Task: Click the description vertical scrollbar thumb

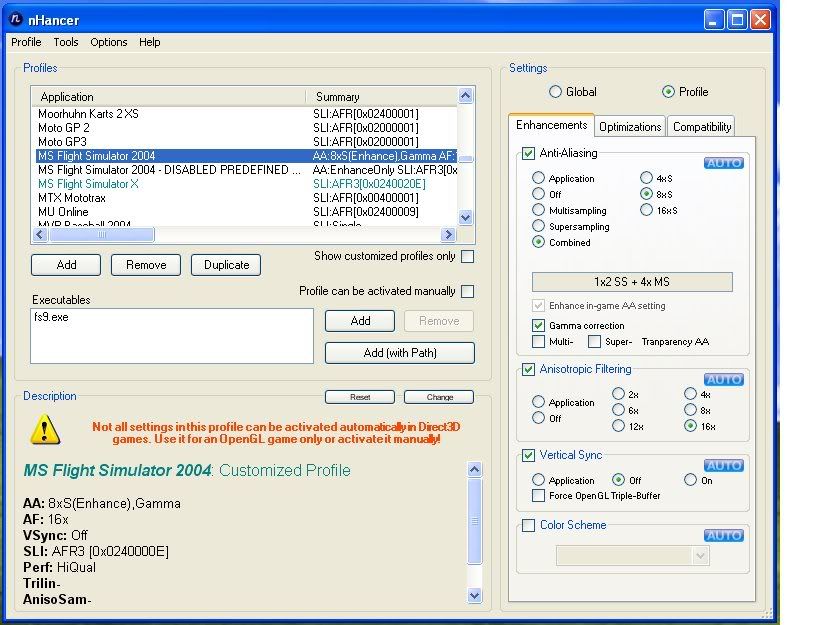Action: (475, 521)
